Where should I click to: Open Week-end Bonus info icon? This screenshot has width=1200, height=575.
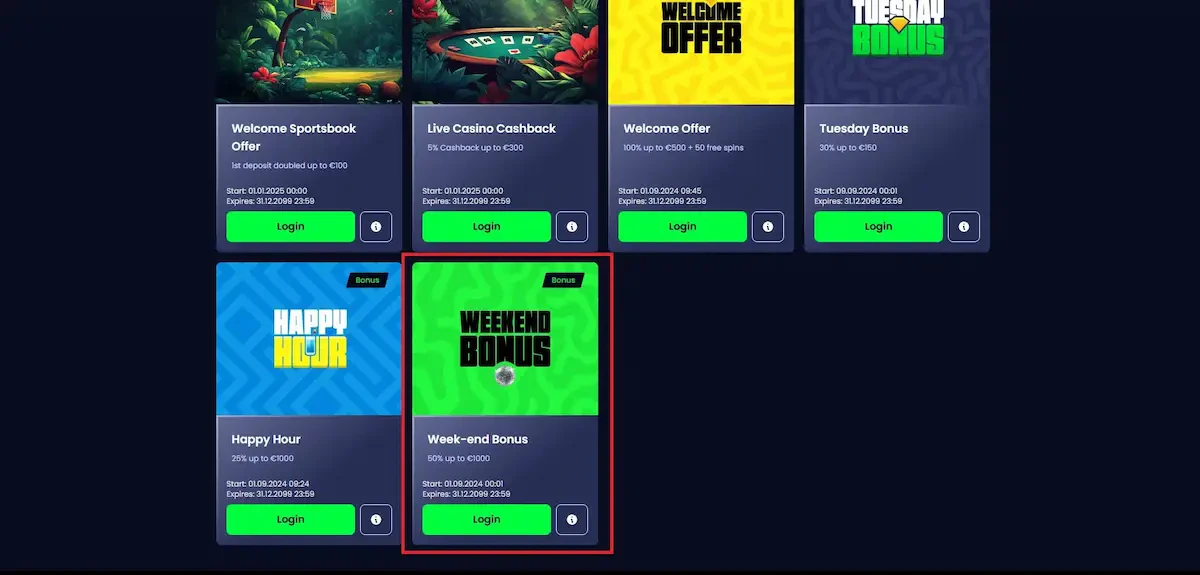(x=572, y=520)
